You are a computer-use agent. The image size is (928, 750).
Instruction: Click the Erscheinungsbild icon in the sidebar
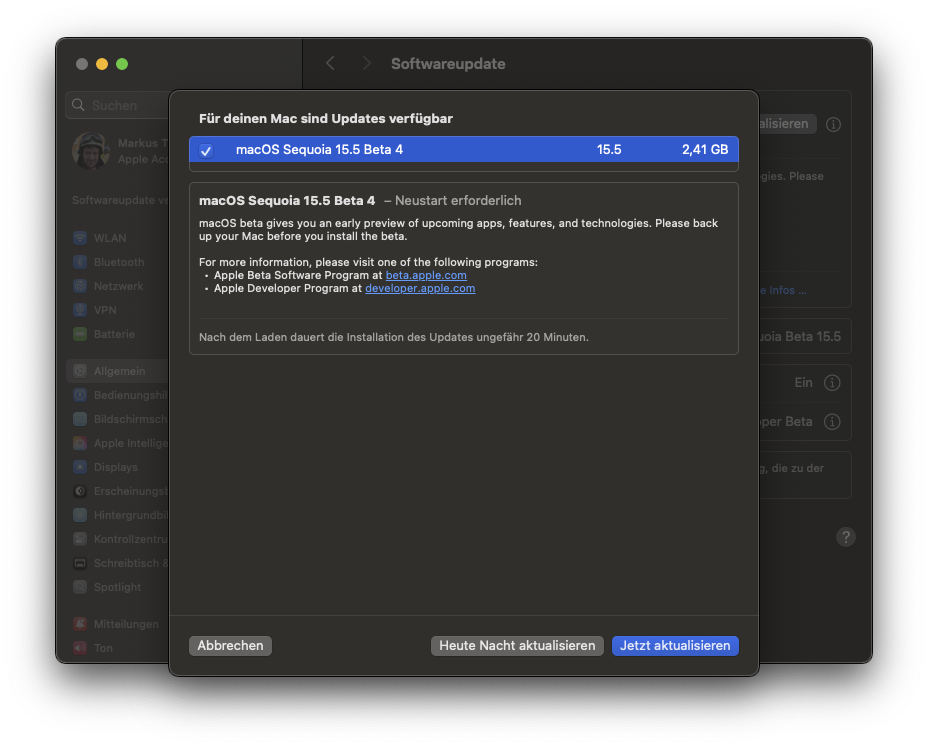(80, 491)
